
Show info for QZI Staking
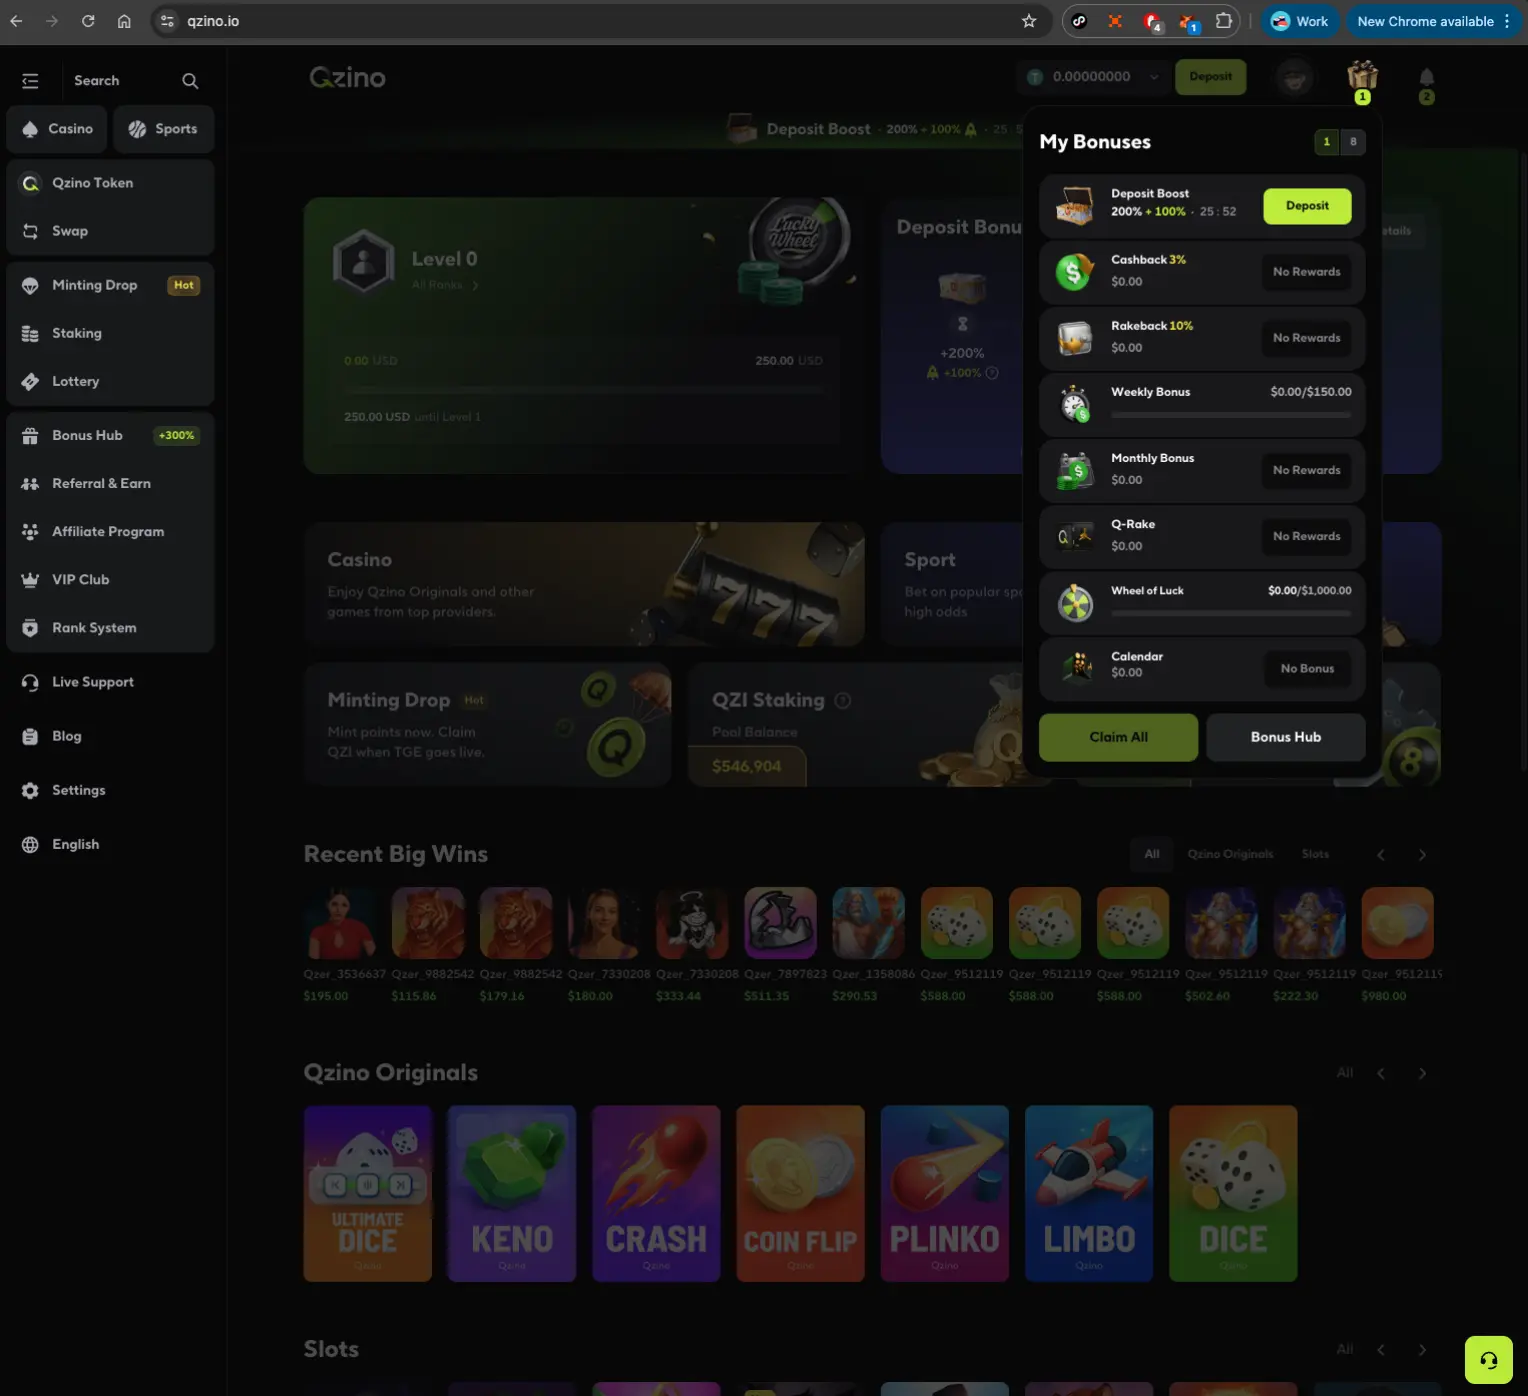pos(843,700)
